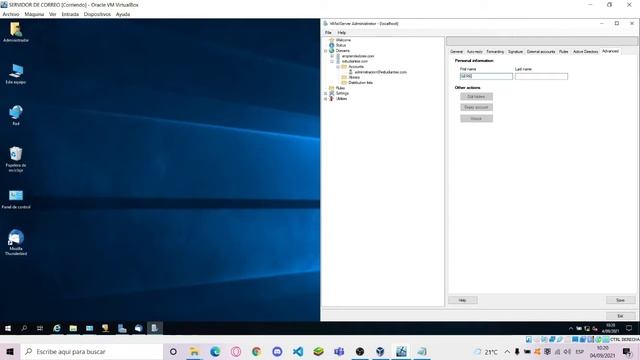Select the Advanced tab
Screen dimensions: 640x360
click(x=611, y=51)
